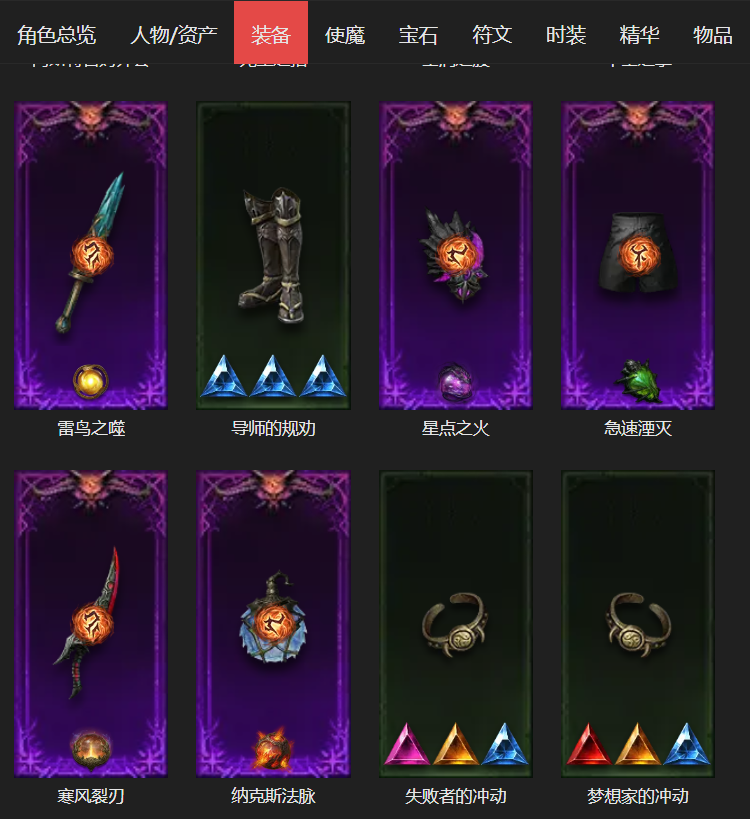Open the 精华 tab
The height and width of the screenshot is (819, 750).
click(639, 35)
